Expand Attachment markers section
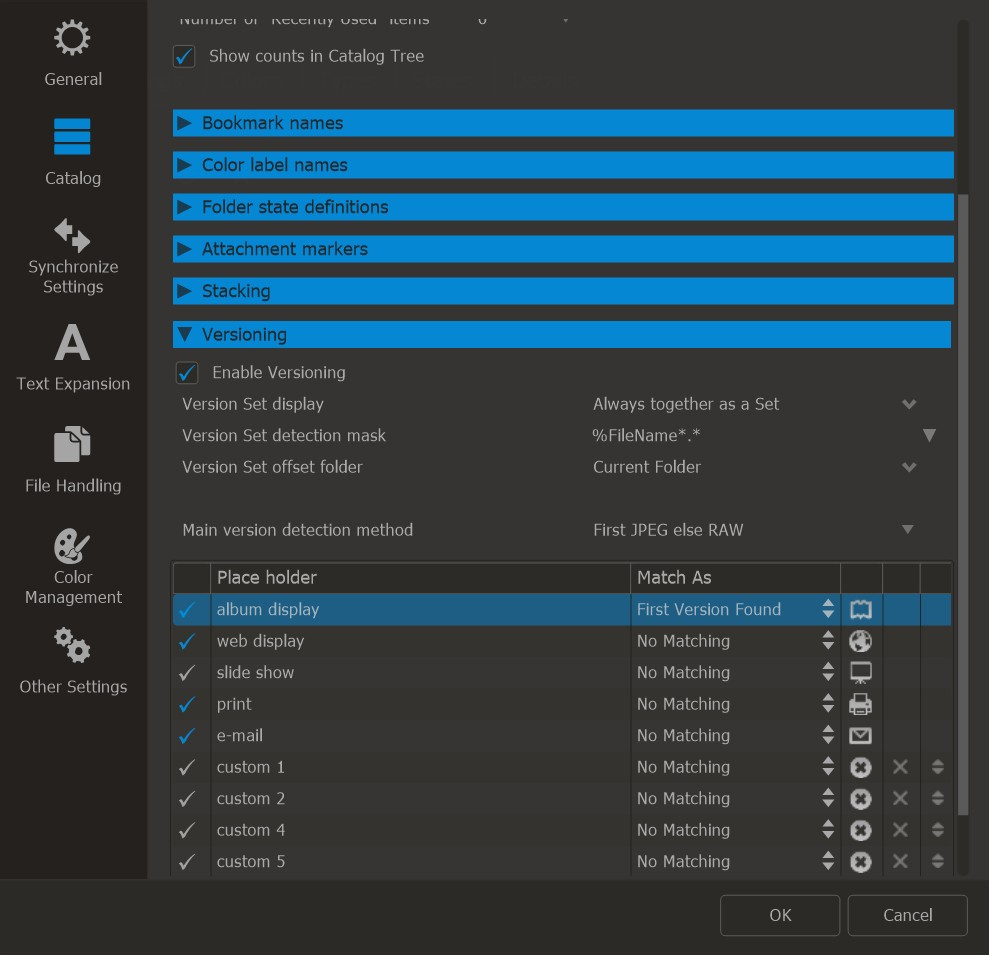 563,249
